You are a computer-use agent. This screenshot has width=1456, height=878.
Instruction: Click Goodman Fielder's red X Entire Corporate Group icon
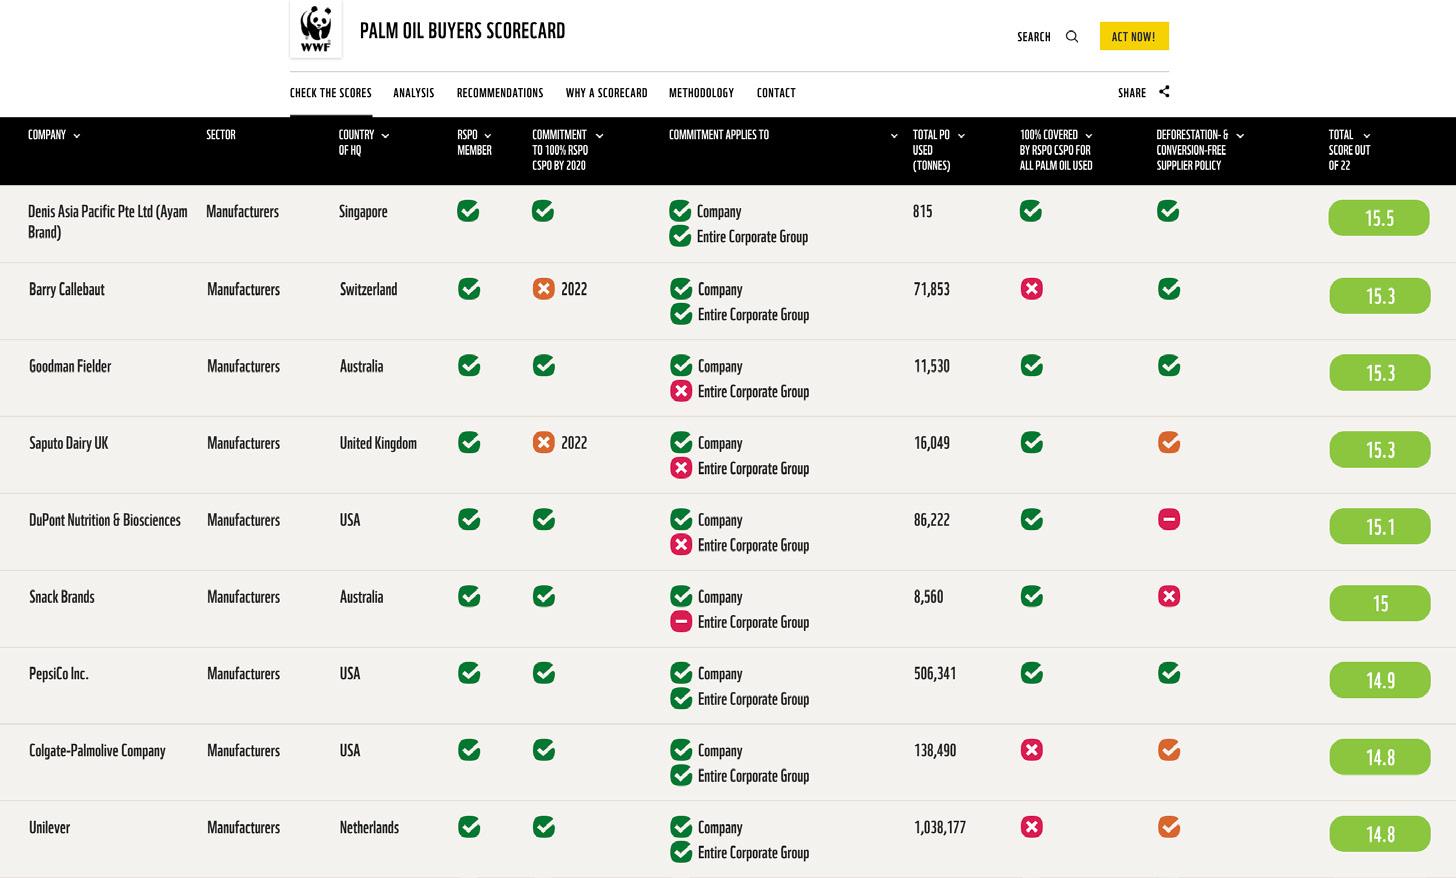point(681,391)
